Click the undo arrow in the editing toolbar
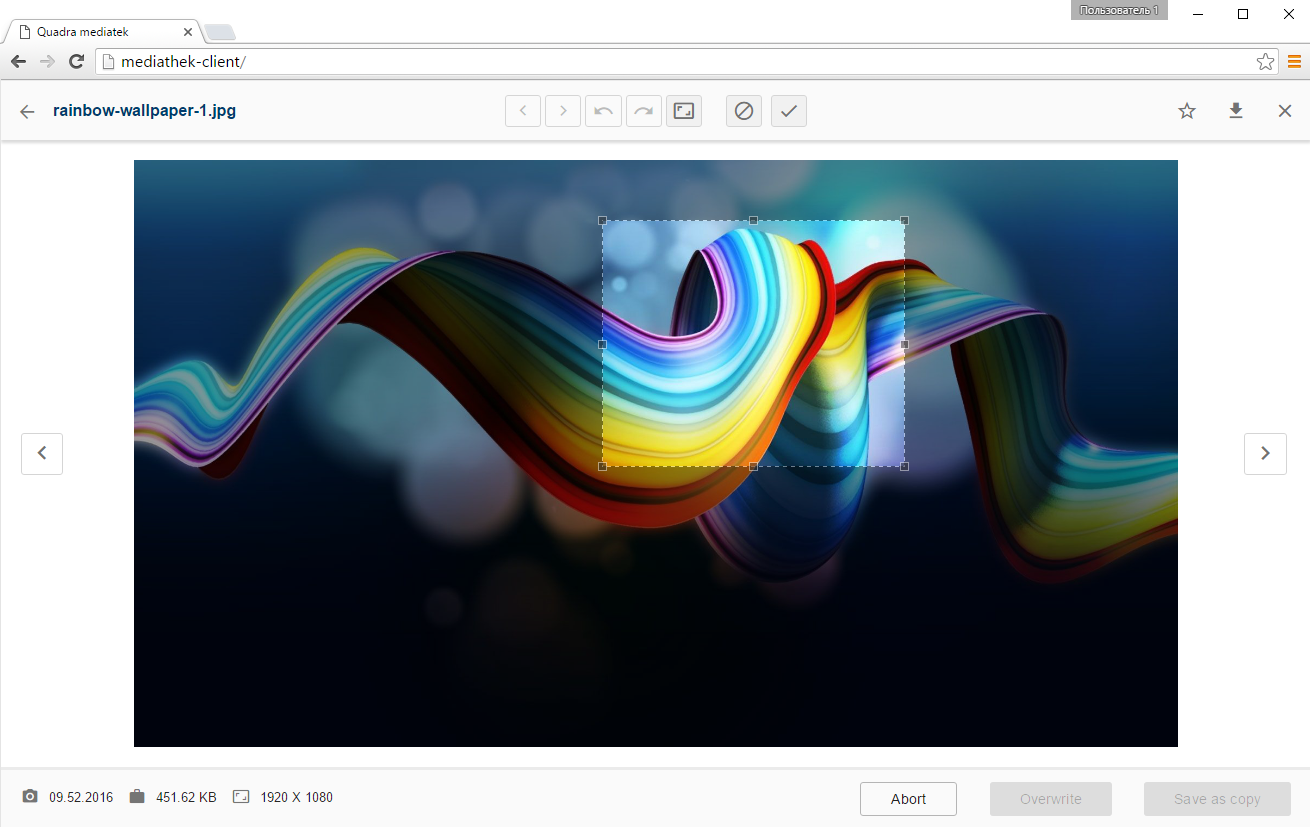Viewport: 1310px width, 827px height. point(603,111)
